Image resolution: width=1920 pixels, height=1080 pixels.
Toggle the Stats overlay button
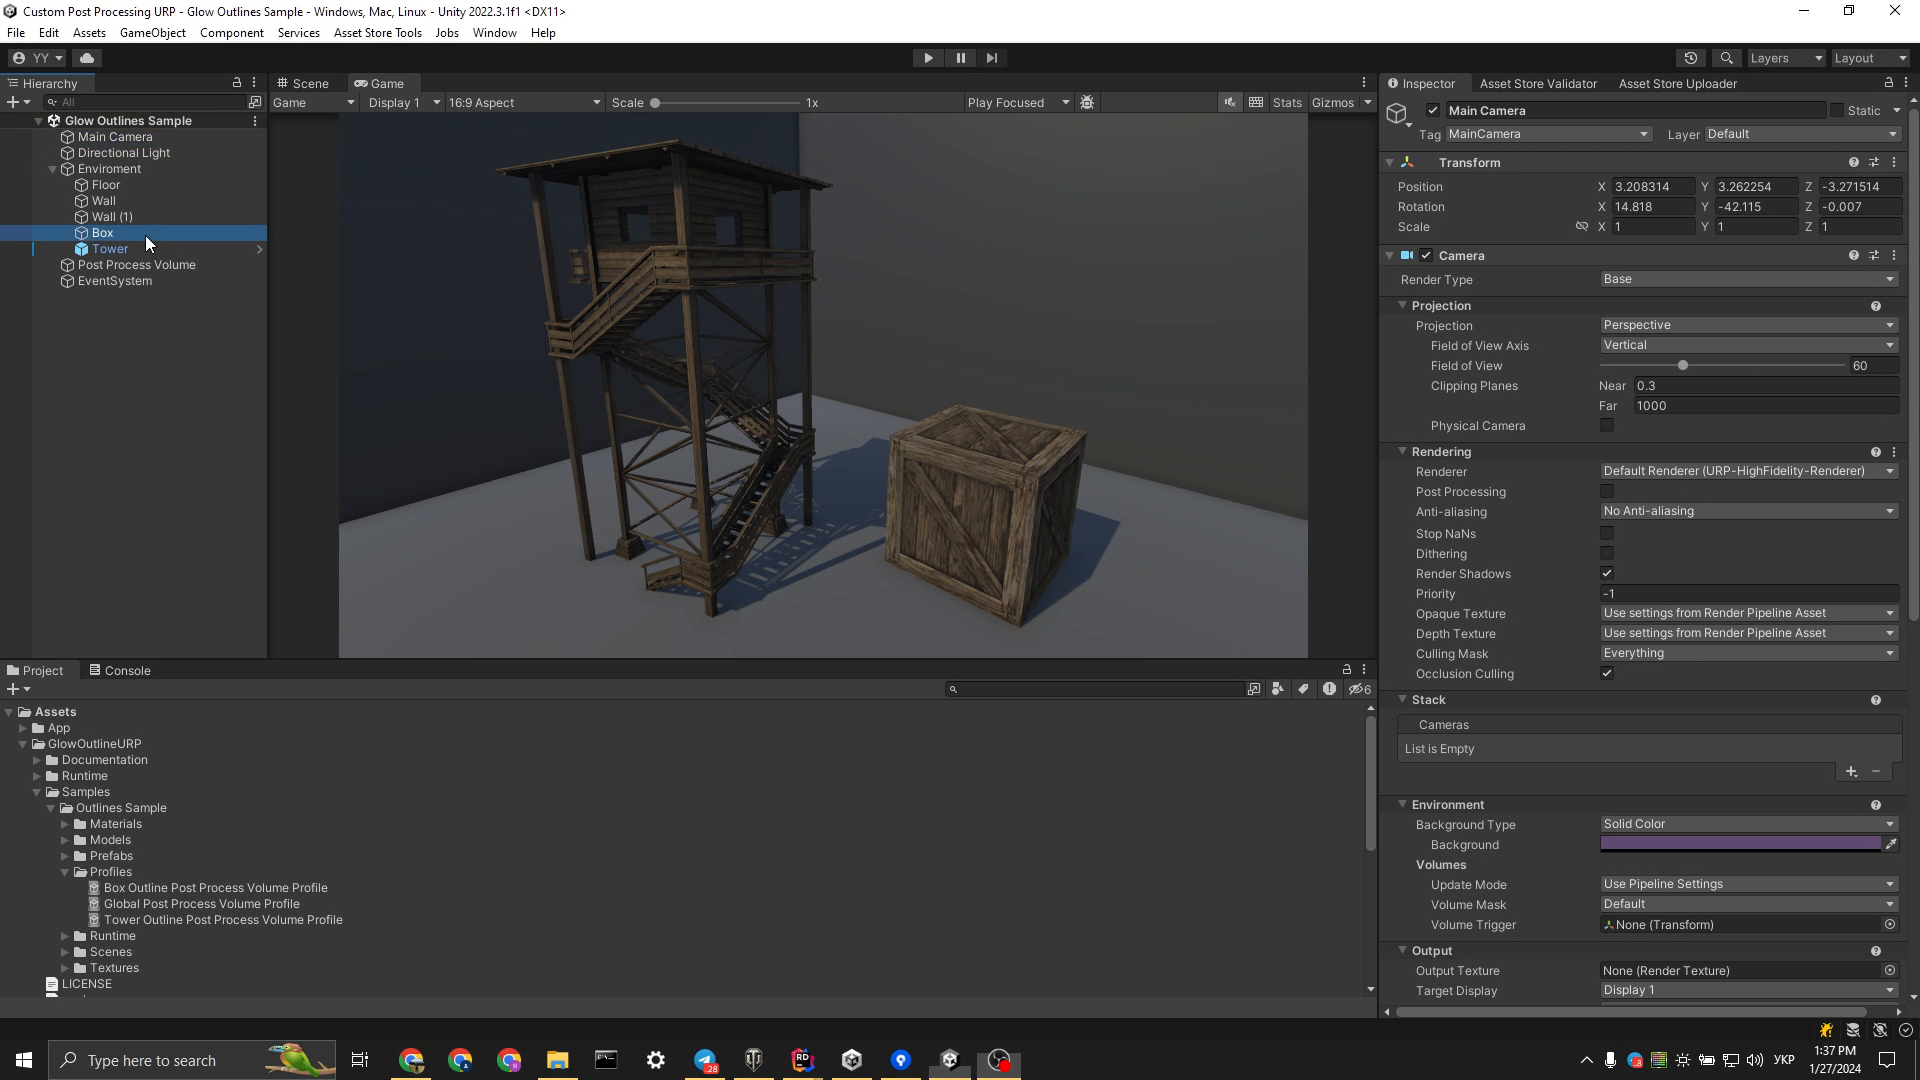coord(1287,103)
